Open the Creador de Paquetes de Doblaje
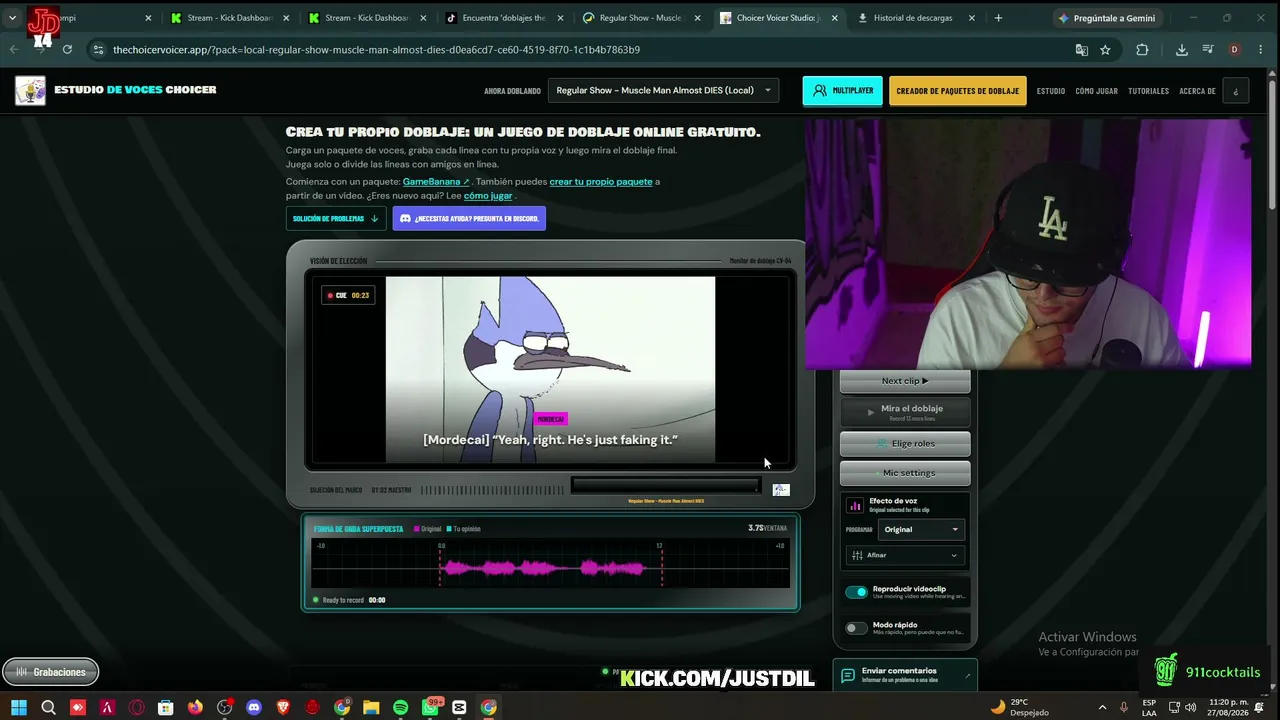 (x=957, y=90)
